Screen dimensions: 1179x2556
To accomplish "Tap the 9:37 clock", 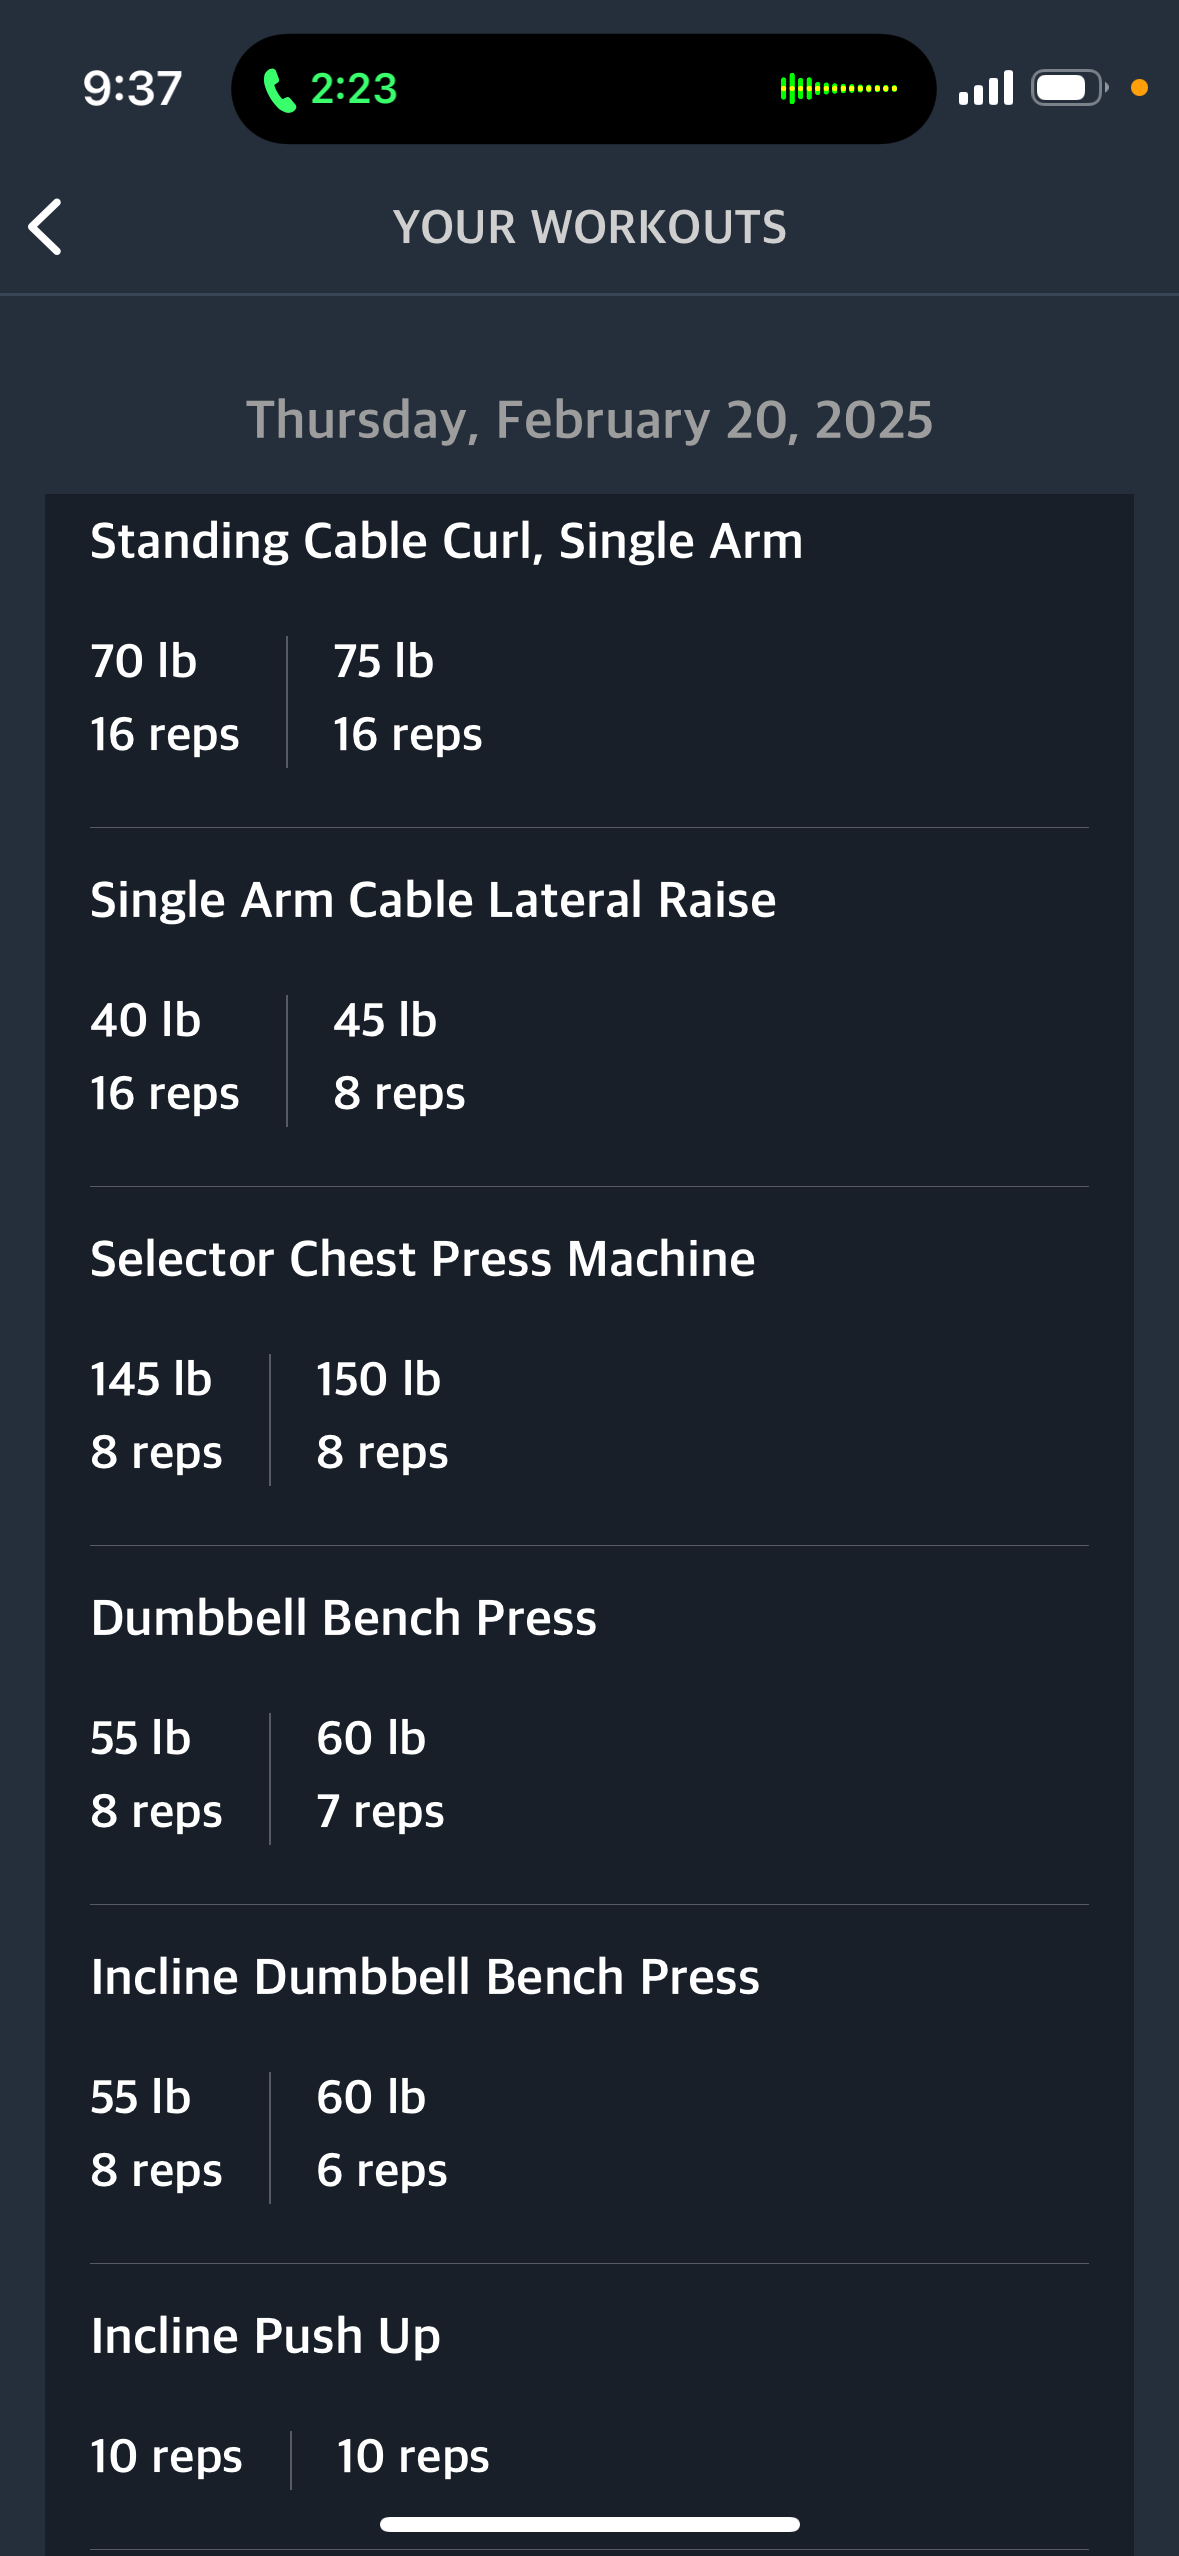I will click(x=132, y=89).
